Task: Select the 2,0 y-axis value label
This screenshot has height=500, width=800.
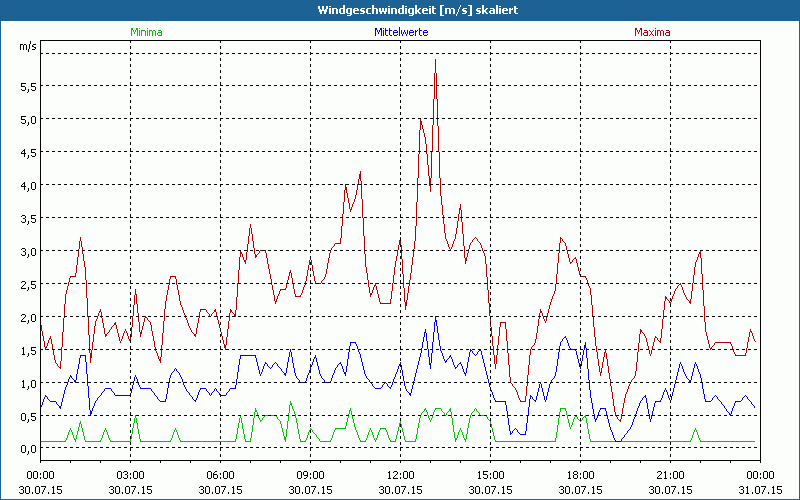Action: pyautogui.click(x=27, y=317)
